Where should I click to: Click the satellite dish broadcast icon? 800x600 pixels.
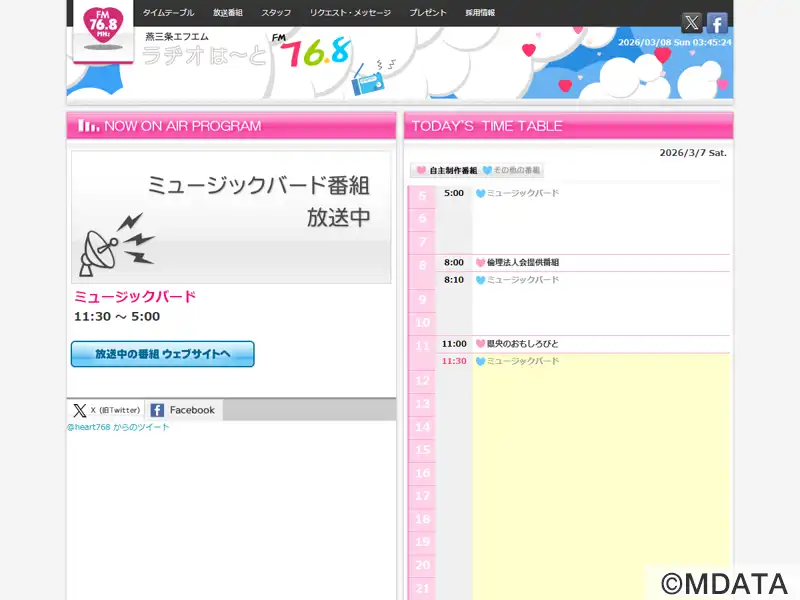click(x=117, y=245)
